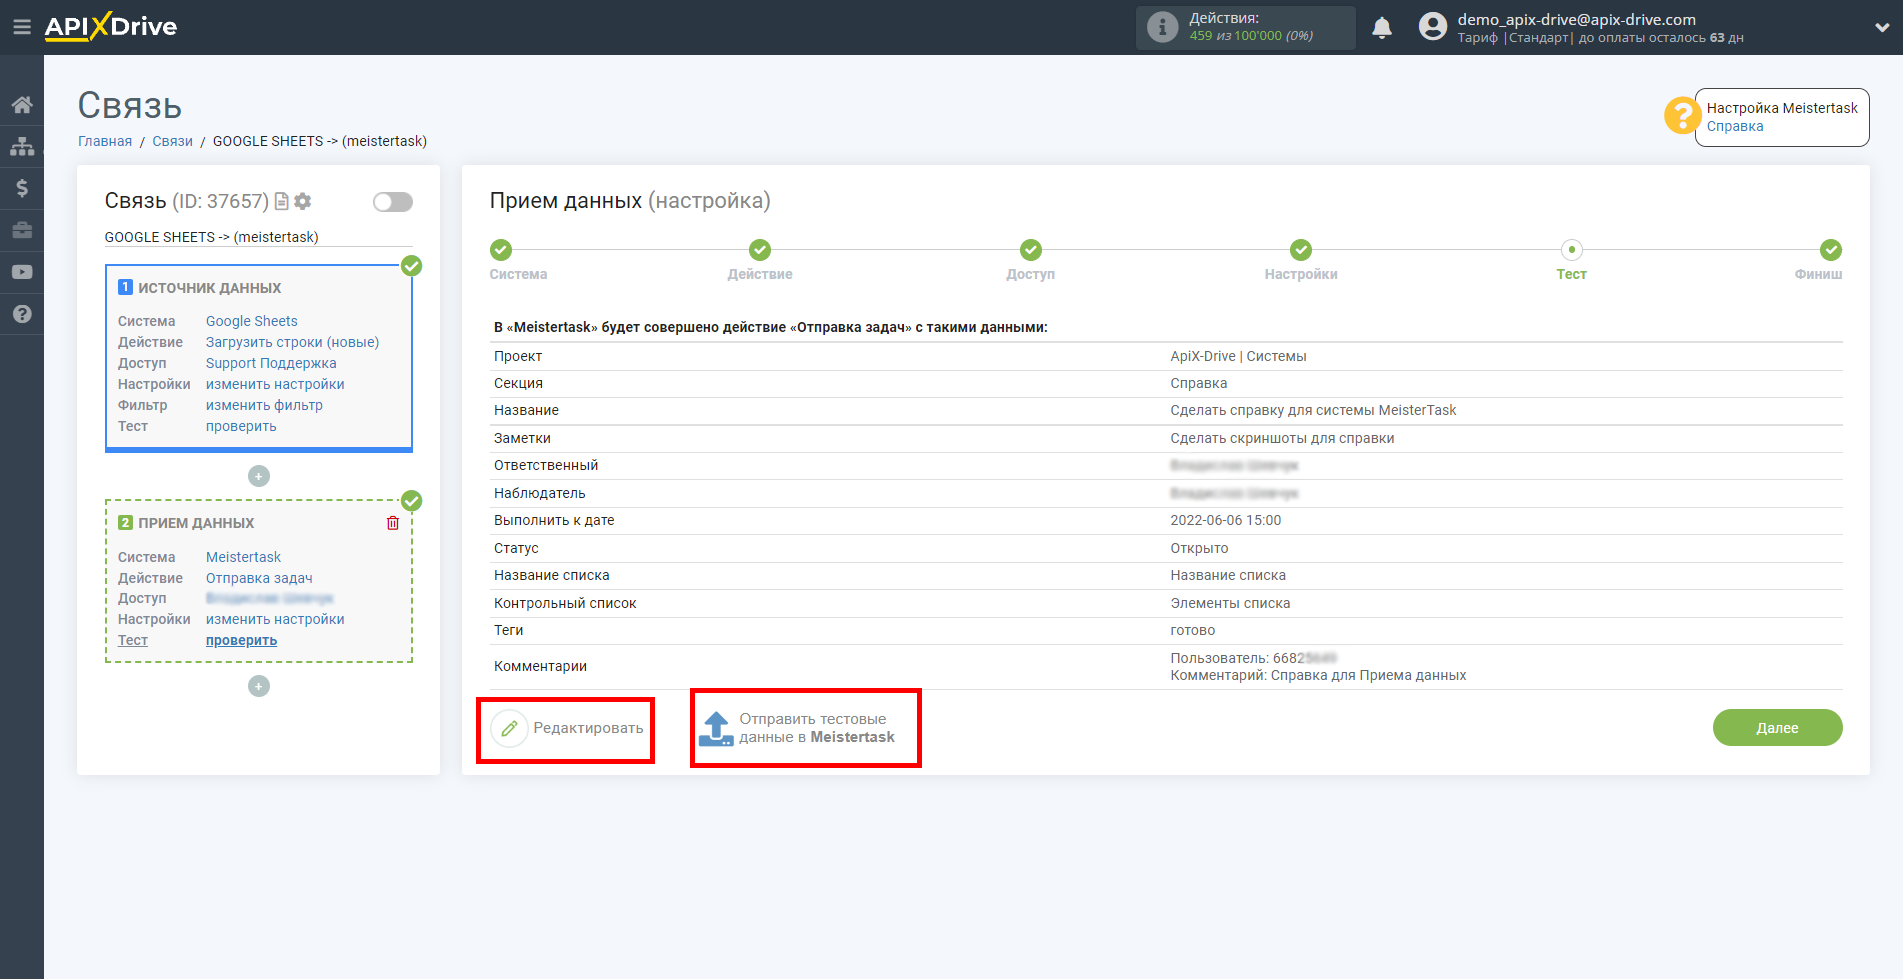Click изменить настройки in data source block

pyautogui.click(x=275, y=384)
